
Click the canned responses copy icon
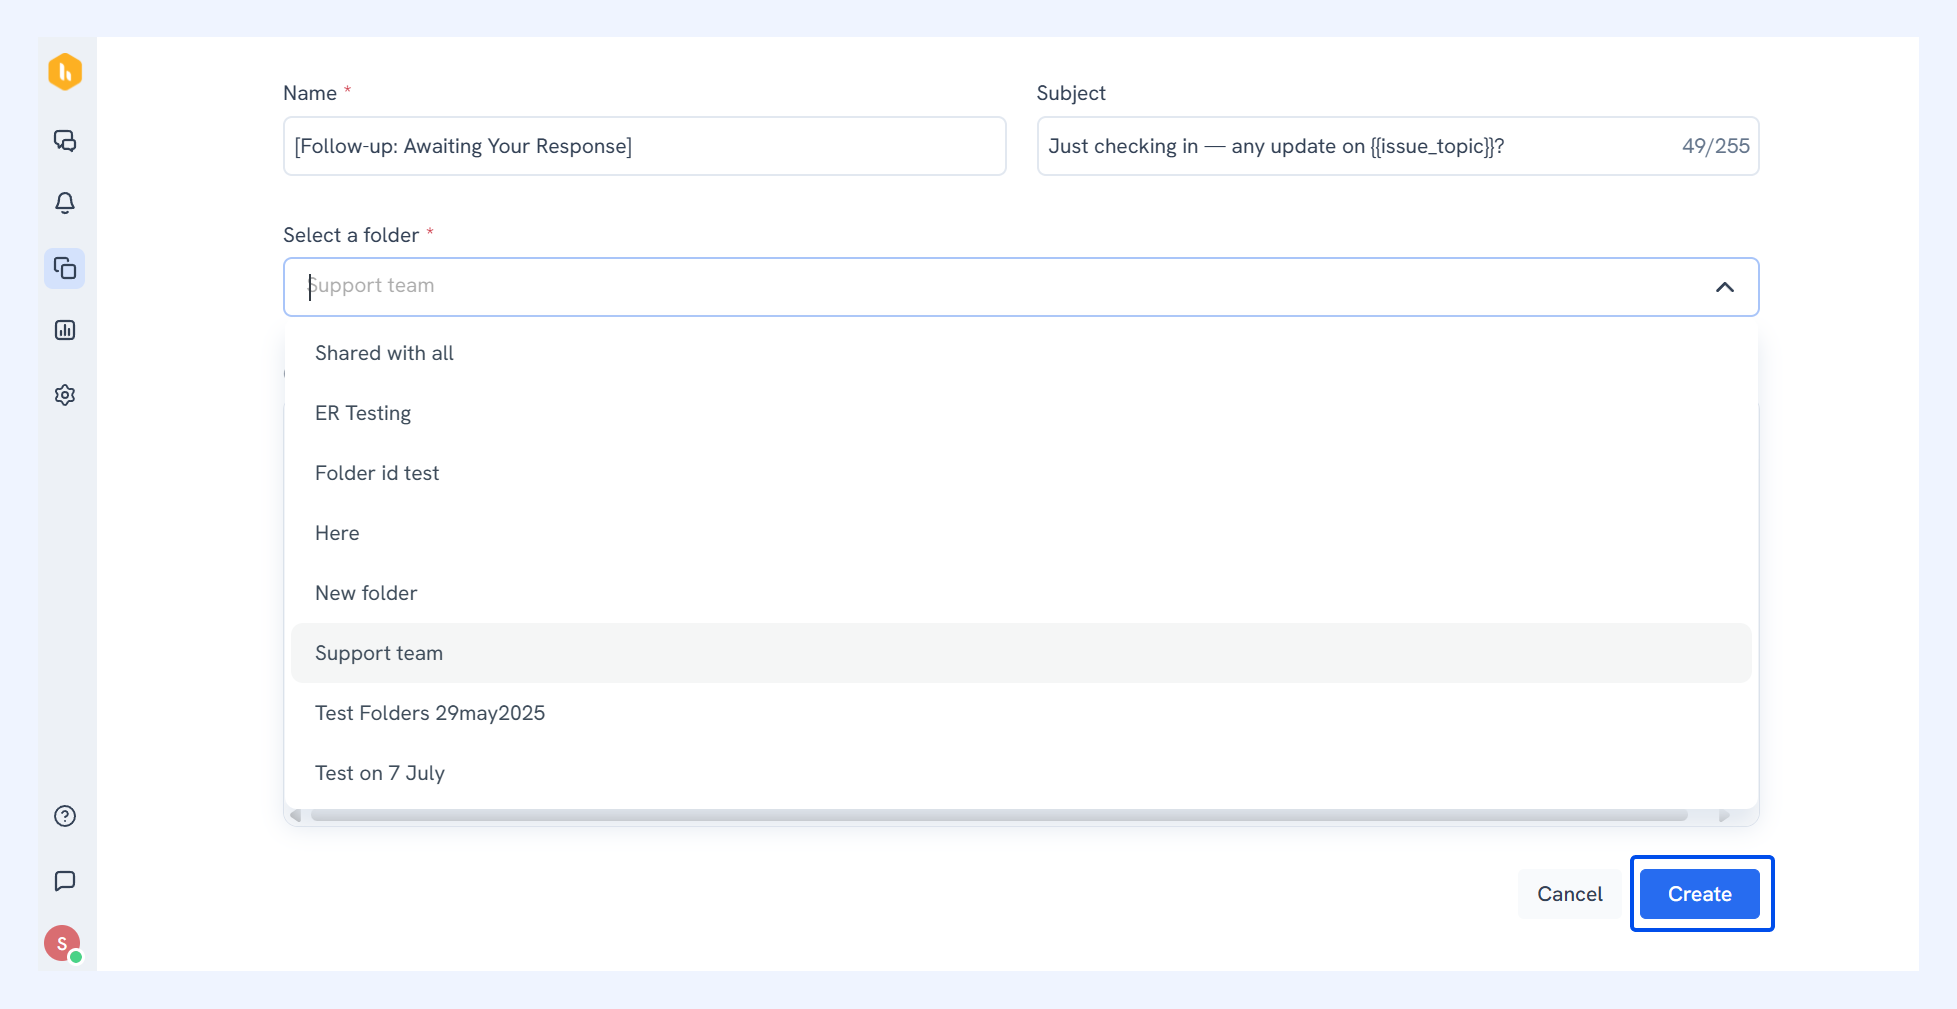65,268
